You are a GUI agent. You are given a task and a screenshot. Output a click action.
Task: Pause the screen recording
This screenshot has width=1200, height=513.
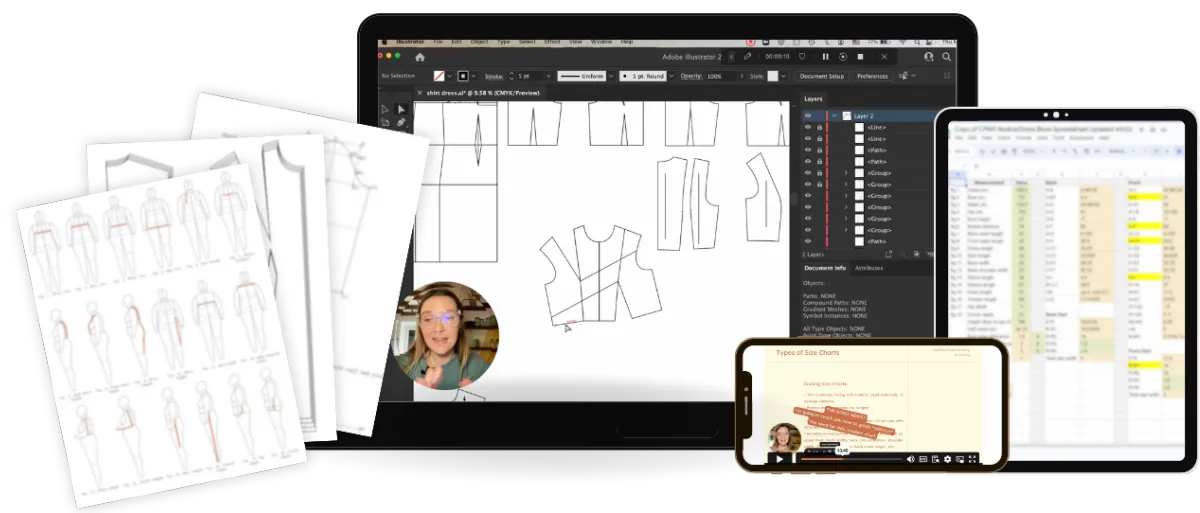826,57
